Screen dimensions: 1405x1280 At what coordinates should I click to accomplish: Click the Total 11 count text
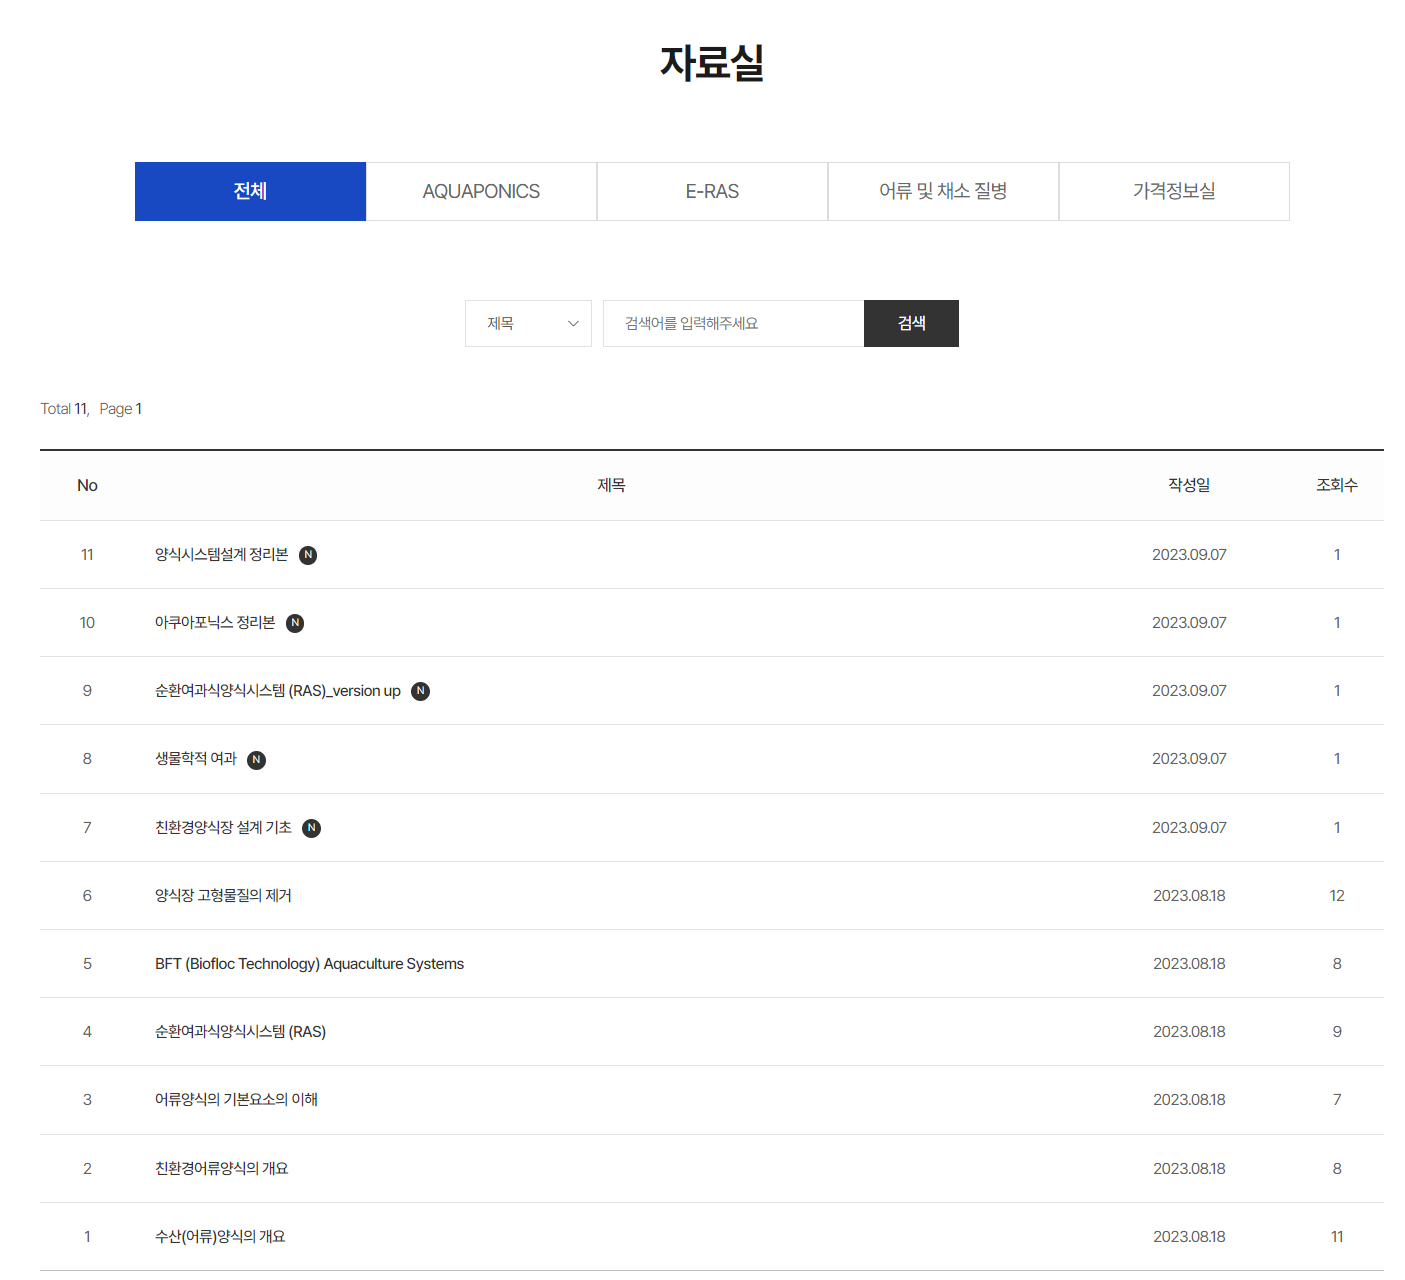tap(65, 409)
